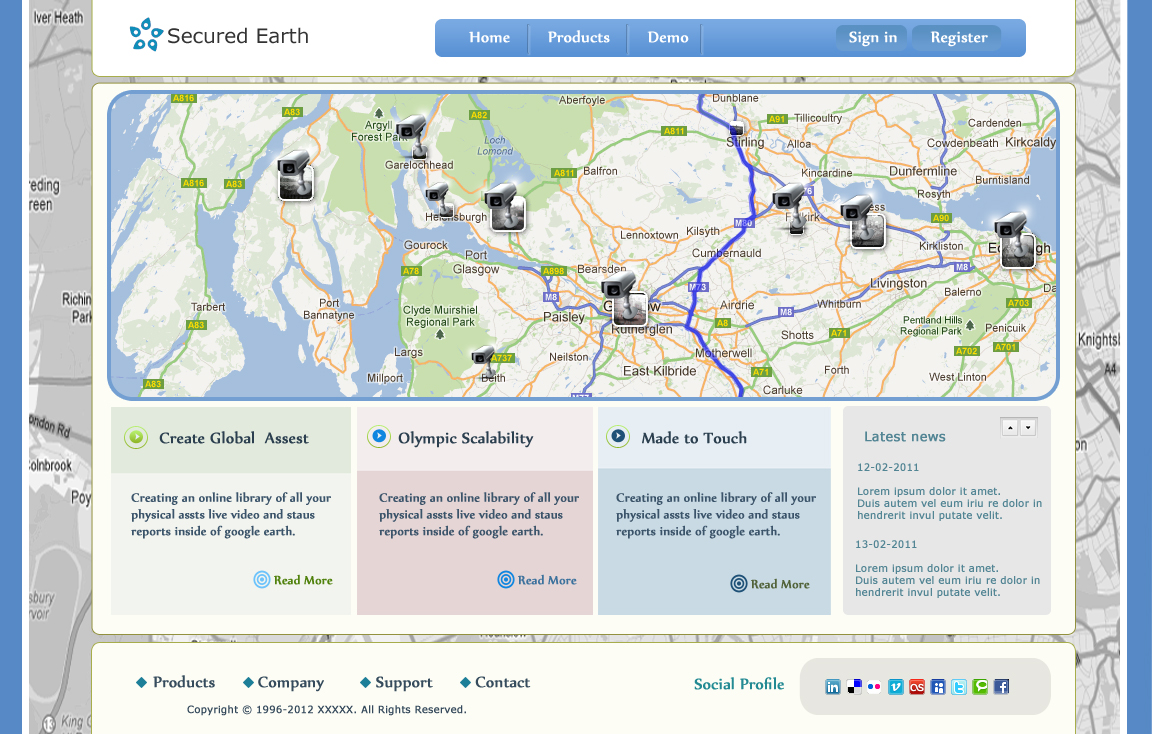This screenshot has width=1152, height=734.
Task: Click the play icon beside Made to Touch
Action: (618, 436)
